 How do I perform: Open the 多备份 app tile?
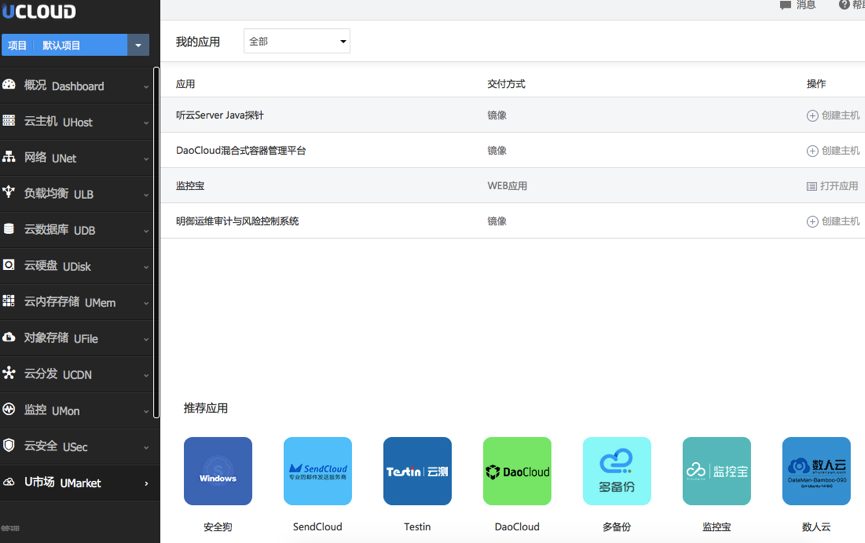617,471
